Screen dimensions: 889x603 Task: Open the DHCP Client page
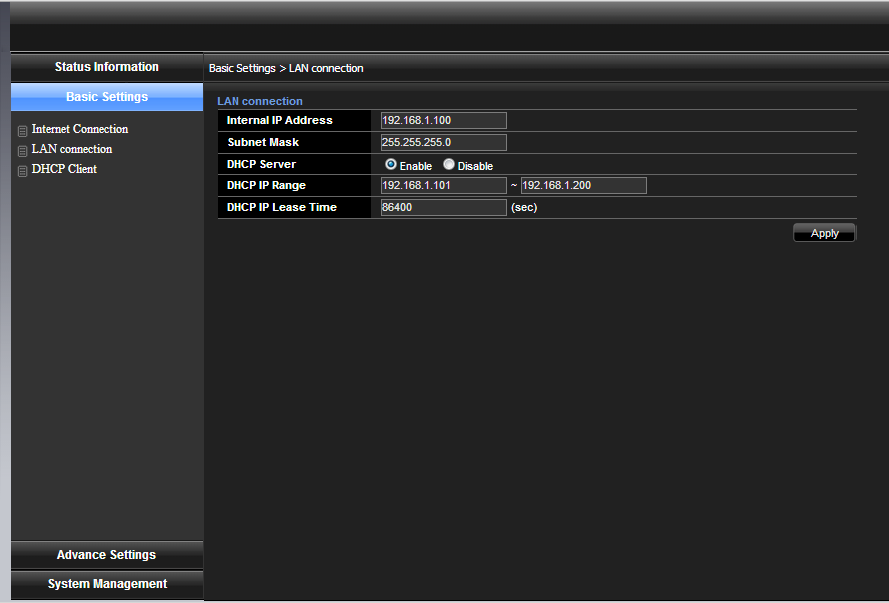[64, 169]
